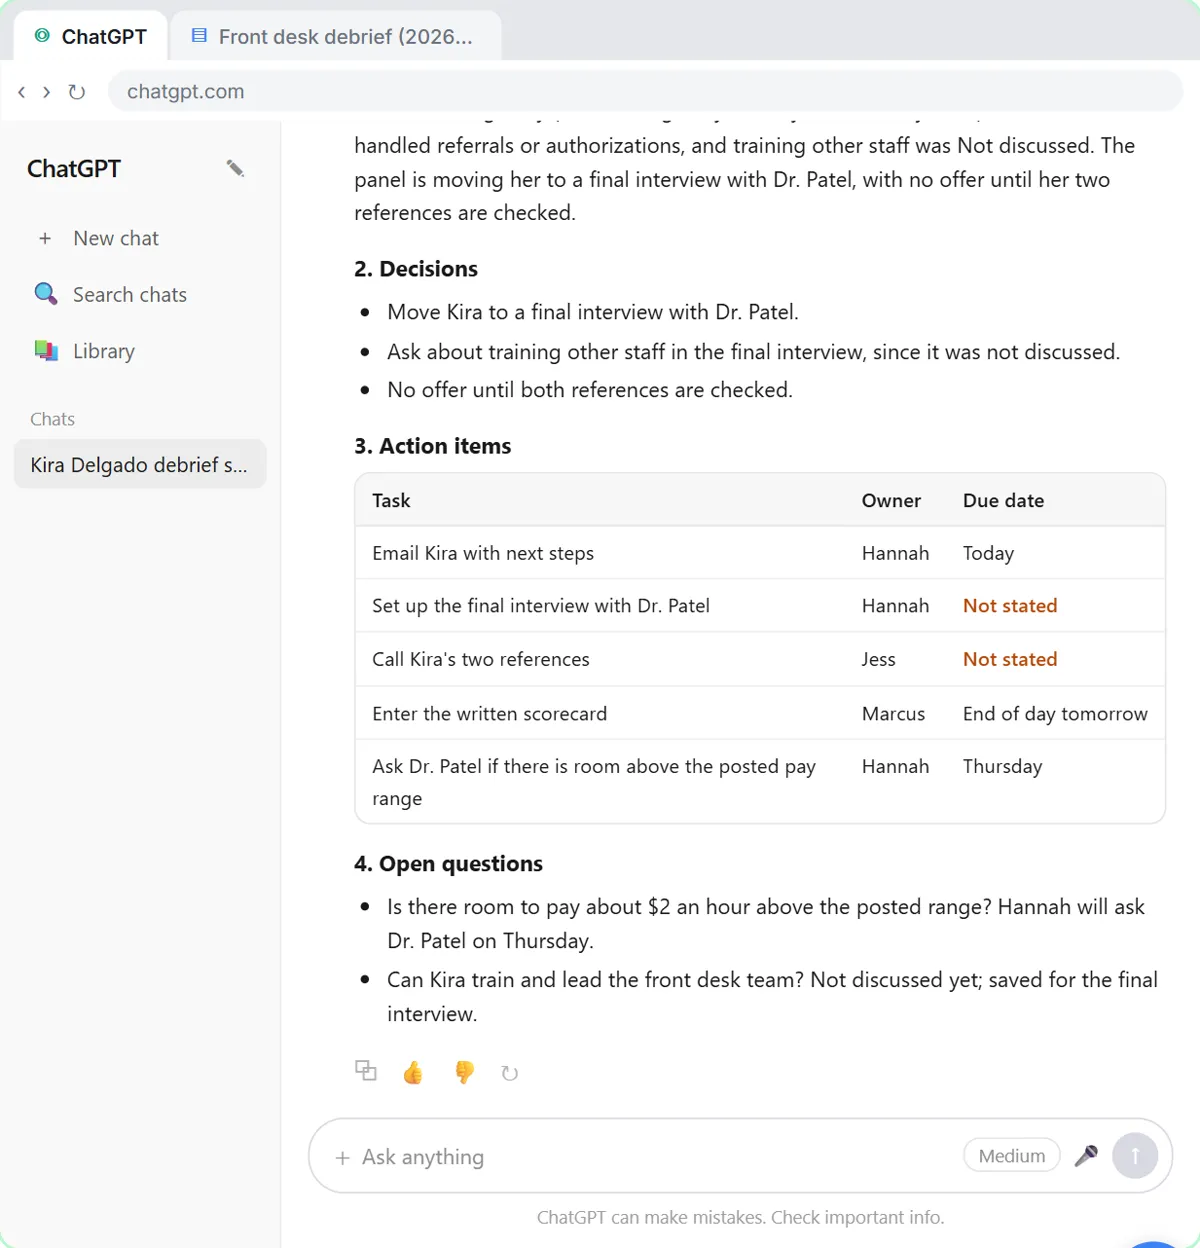The image size is (1200, 1248).
Task: Click the '3. Action items' heading
Action: [432, 445]
